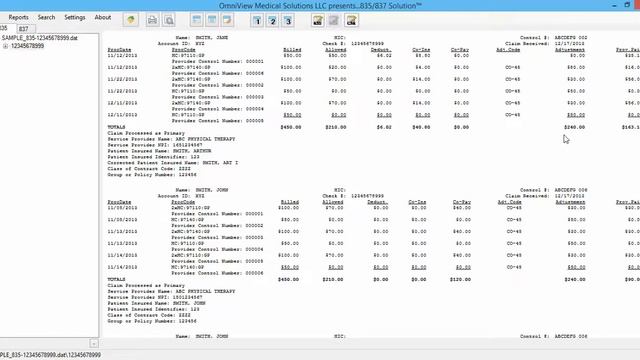The height and width of the screenshot is (360, 640).
Task: Select SAMPLE_835-12345678999.dat in the tree
Action: coord(40,38)
